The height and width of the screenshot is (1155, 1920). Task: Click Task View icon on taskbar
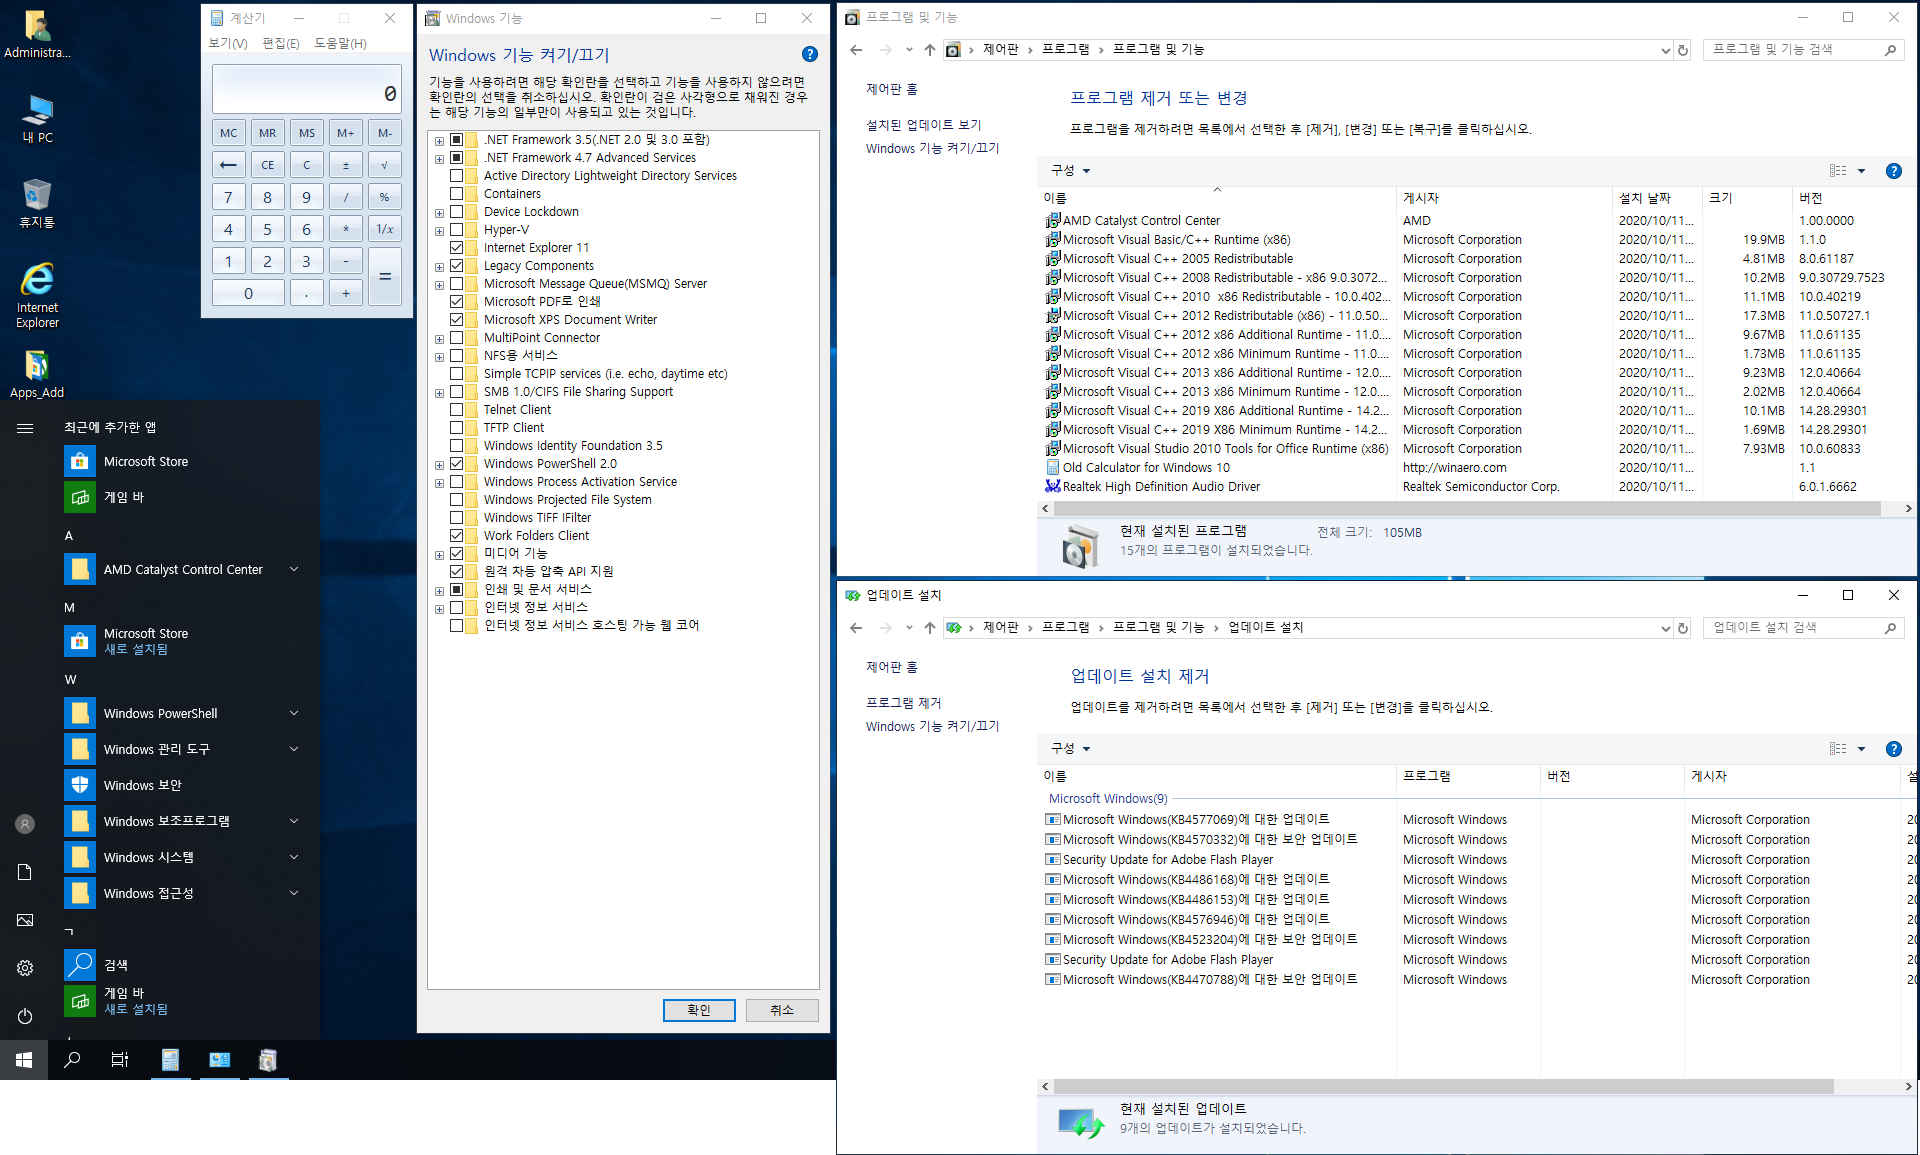119,1060
